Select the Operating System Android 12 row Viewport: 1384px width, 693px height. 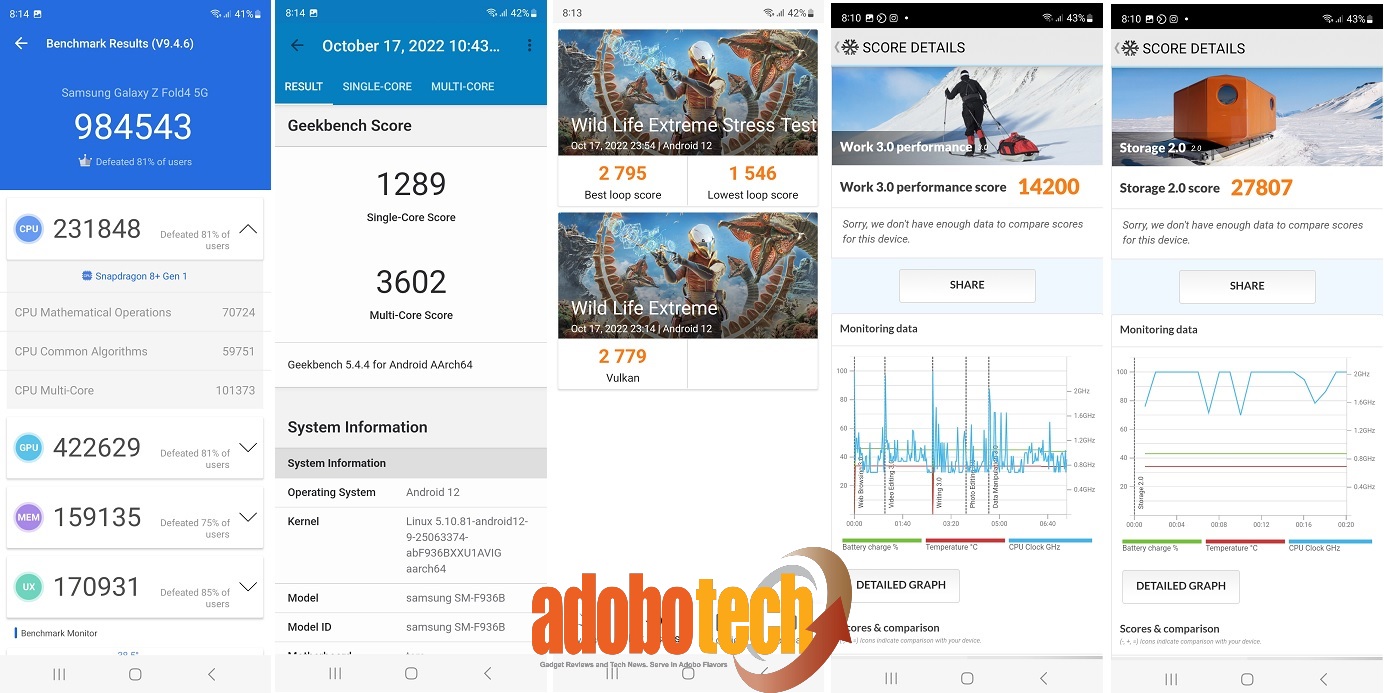pyautogui.click(x=411, y=492)
